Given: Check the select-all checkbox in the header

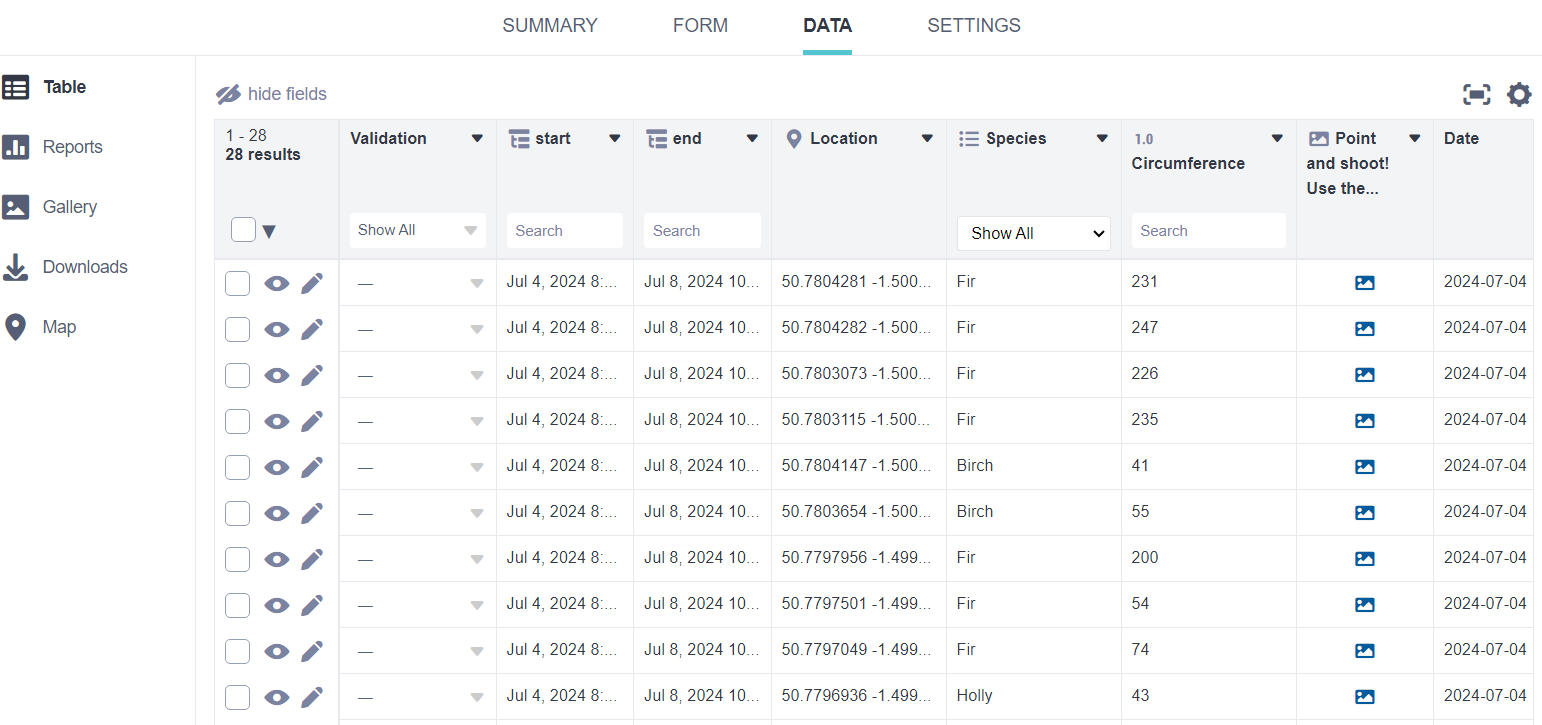Looking at the screenshot, I should [x=243, y=229].
